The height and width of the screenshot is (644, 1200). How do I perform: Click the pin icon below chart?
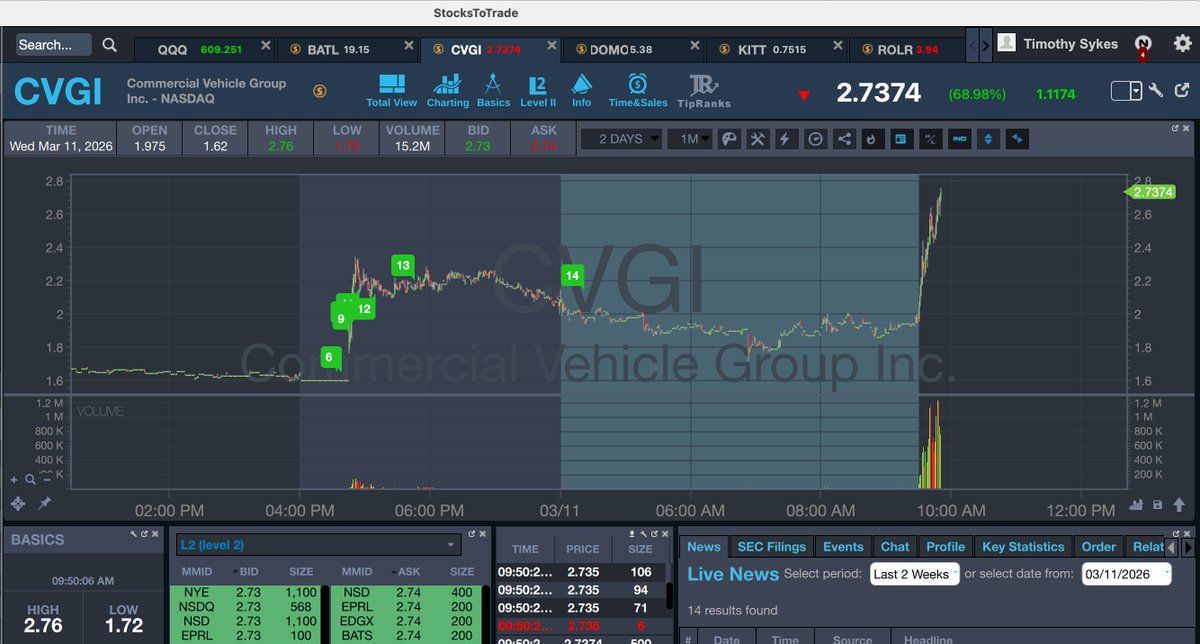(x=44, y=504)
